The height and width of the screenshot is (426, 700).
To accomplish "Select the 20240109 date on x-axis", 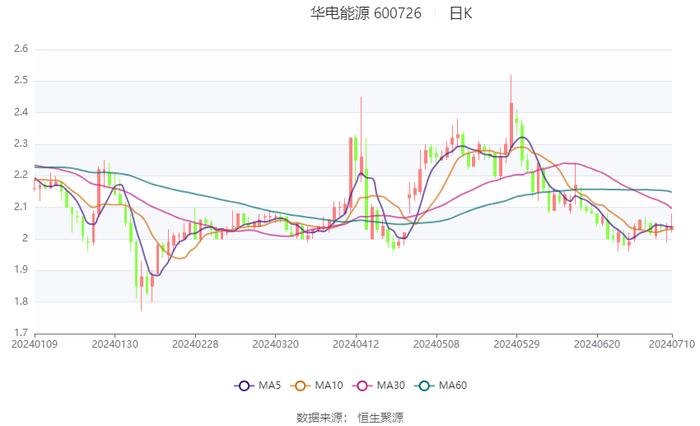I will pos(34,345).
